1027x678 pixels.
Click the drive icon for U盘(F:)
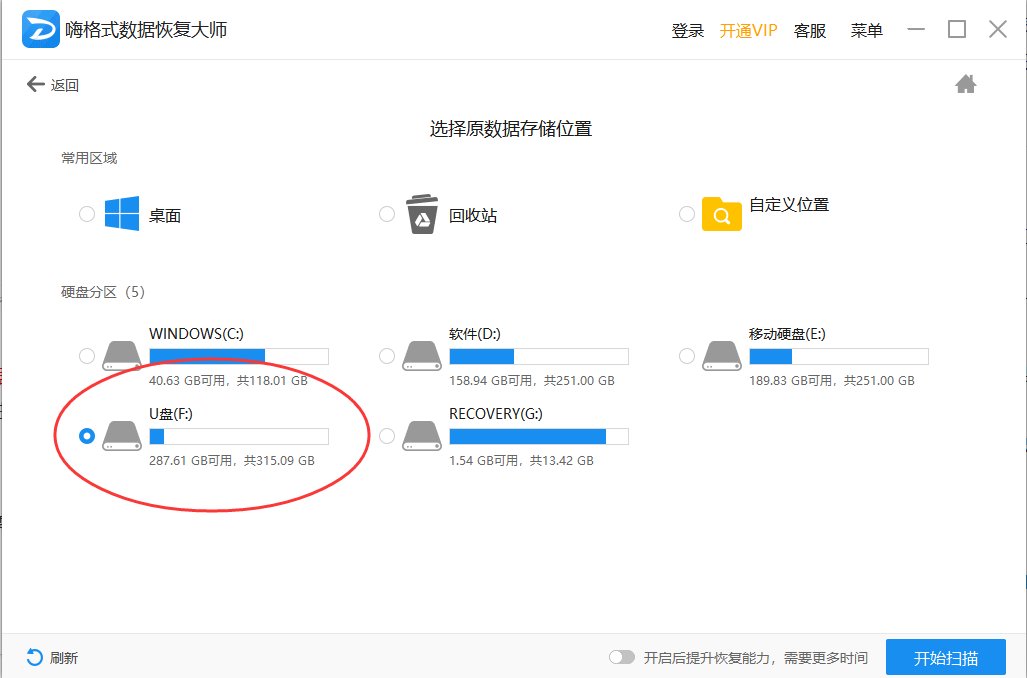(x=120, y=435)
